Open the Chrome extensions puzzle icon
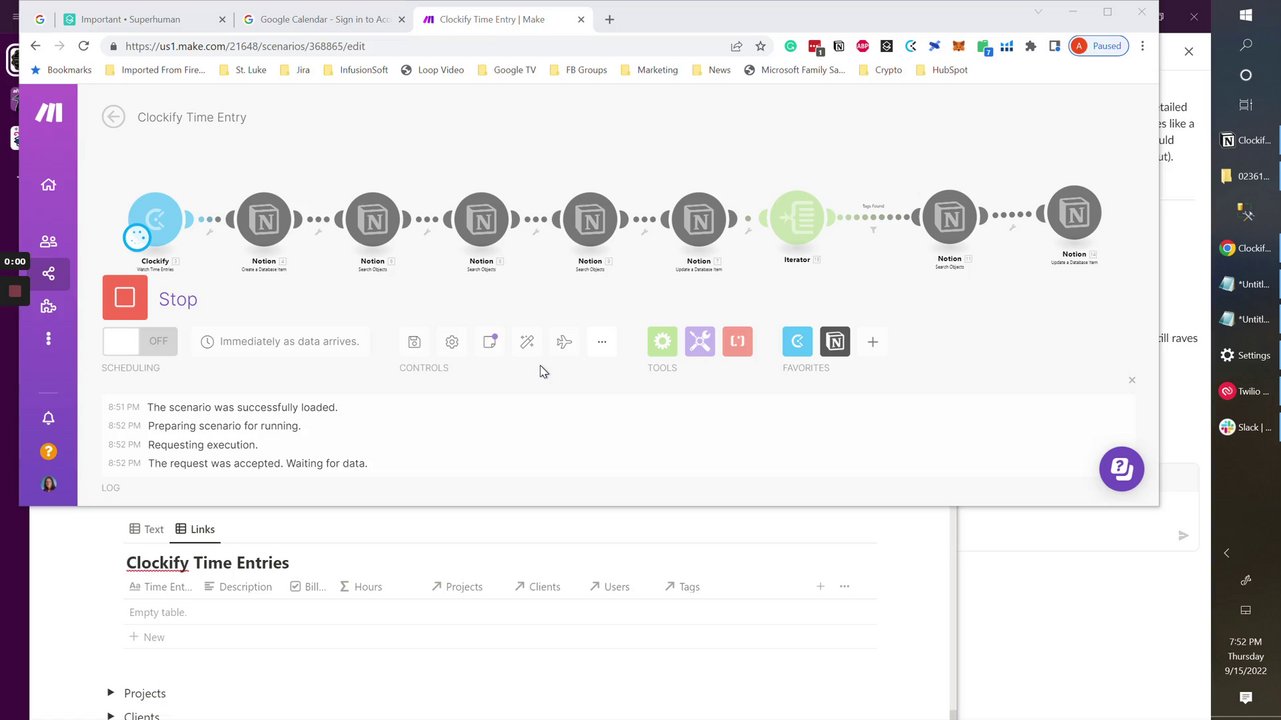1281x720 pixels. [x=1031, y=46]
